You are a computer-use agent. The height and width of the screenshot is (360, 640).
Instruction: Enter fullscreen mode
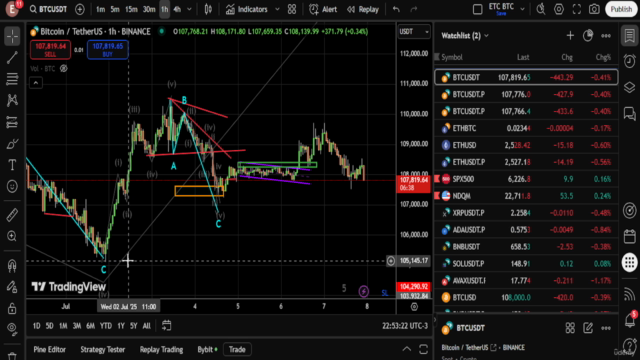tap(577, 9)
